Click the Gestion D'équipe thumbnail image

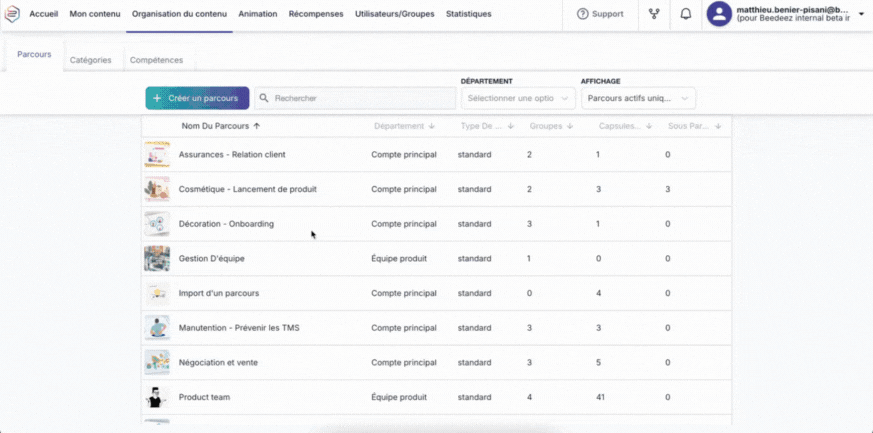[157, 258]
